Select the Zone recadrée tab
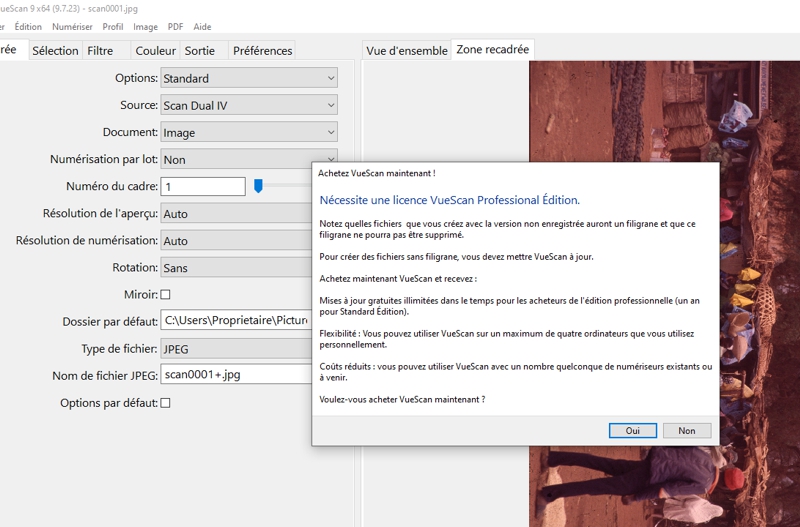The width and height of the screenshot is (800, 527). [492, 49]
